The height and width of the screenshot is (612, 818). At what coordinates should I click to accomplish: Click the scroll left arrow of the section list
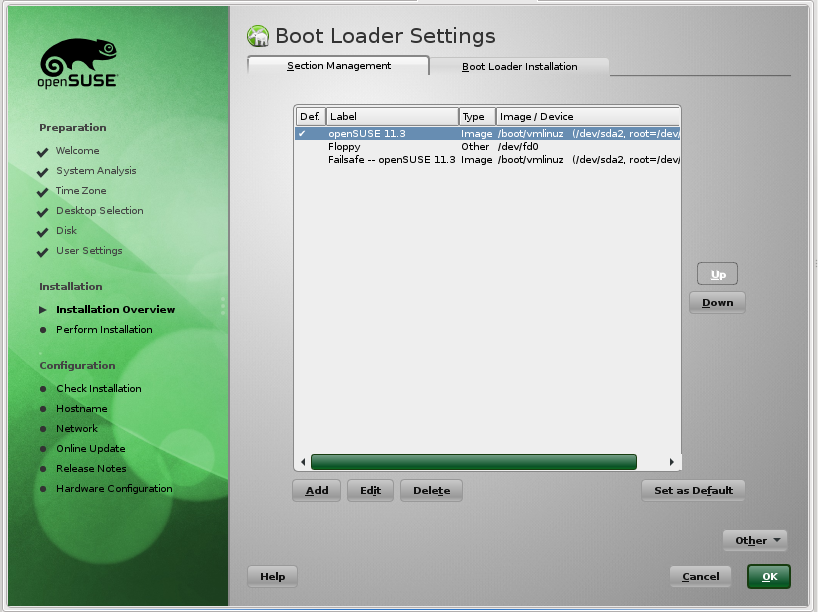coord(303,462)
